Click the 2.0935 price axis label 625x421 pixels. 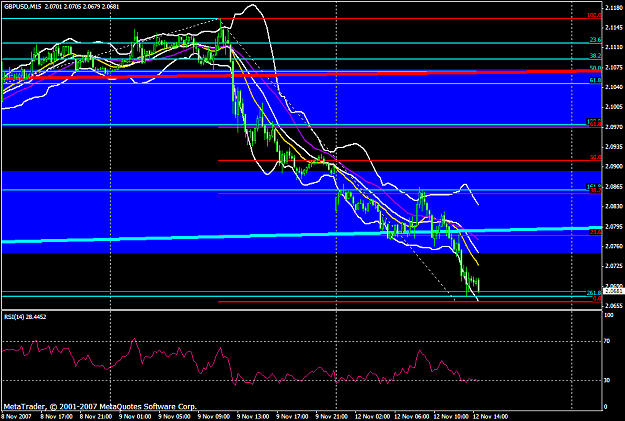pos(612,146)
